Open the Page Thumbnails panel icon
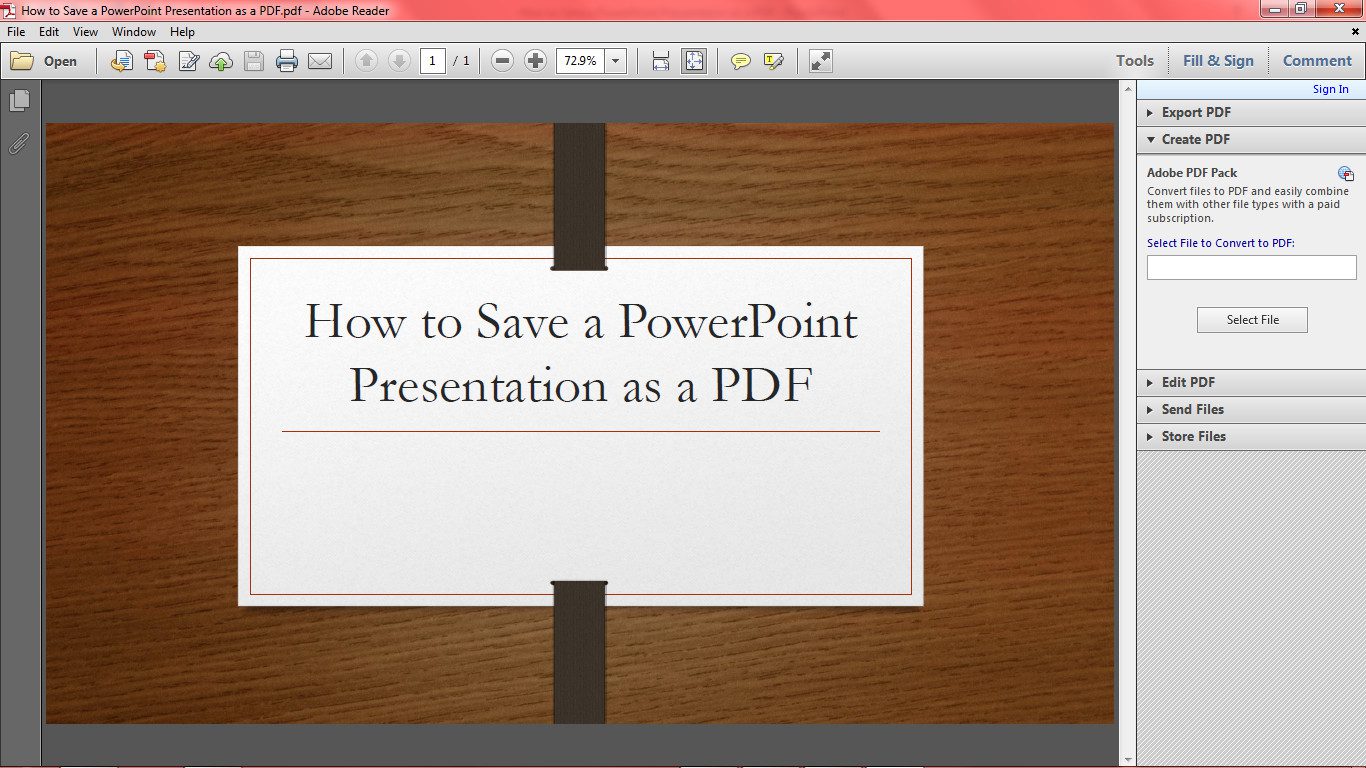The height and width of the screenshot is (768, 1366). coord(19,101)
